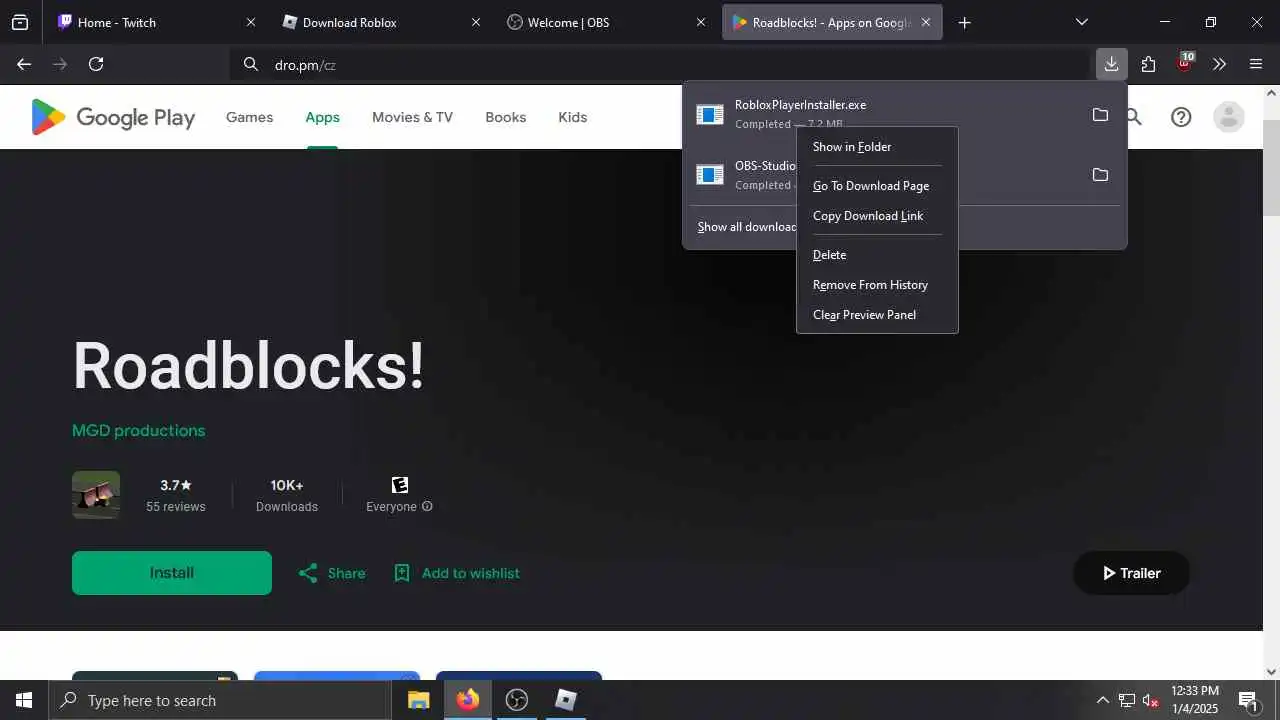Open the Books section
The height and width of the screenshot is (720, 1280).
pos(505,117)
